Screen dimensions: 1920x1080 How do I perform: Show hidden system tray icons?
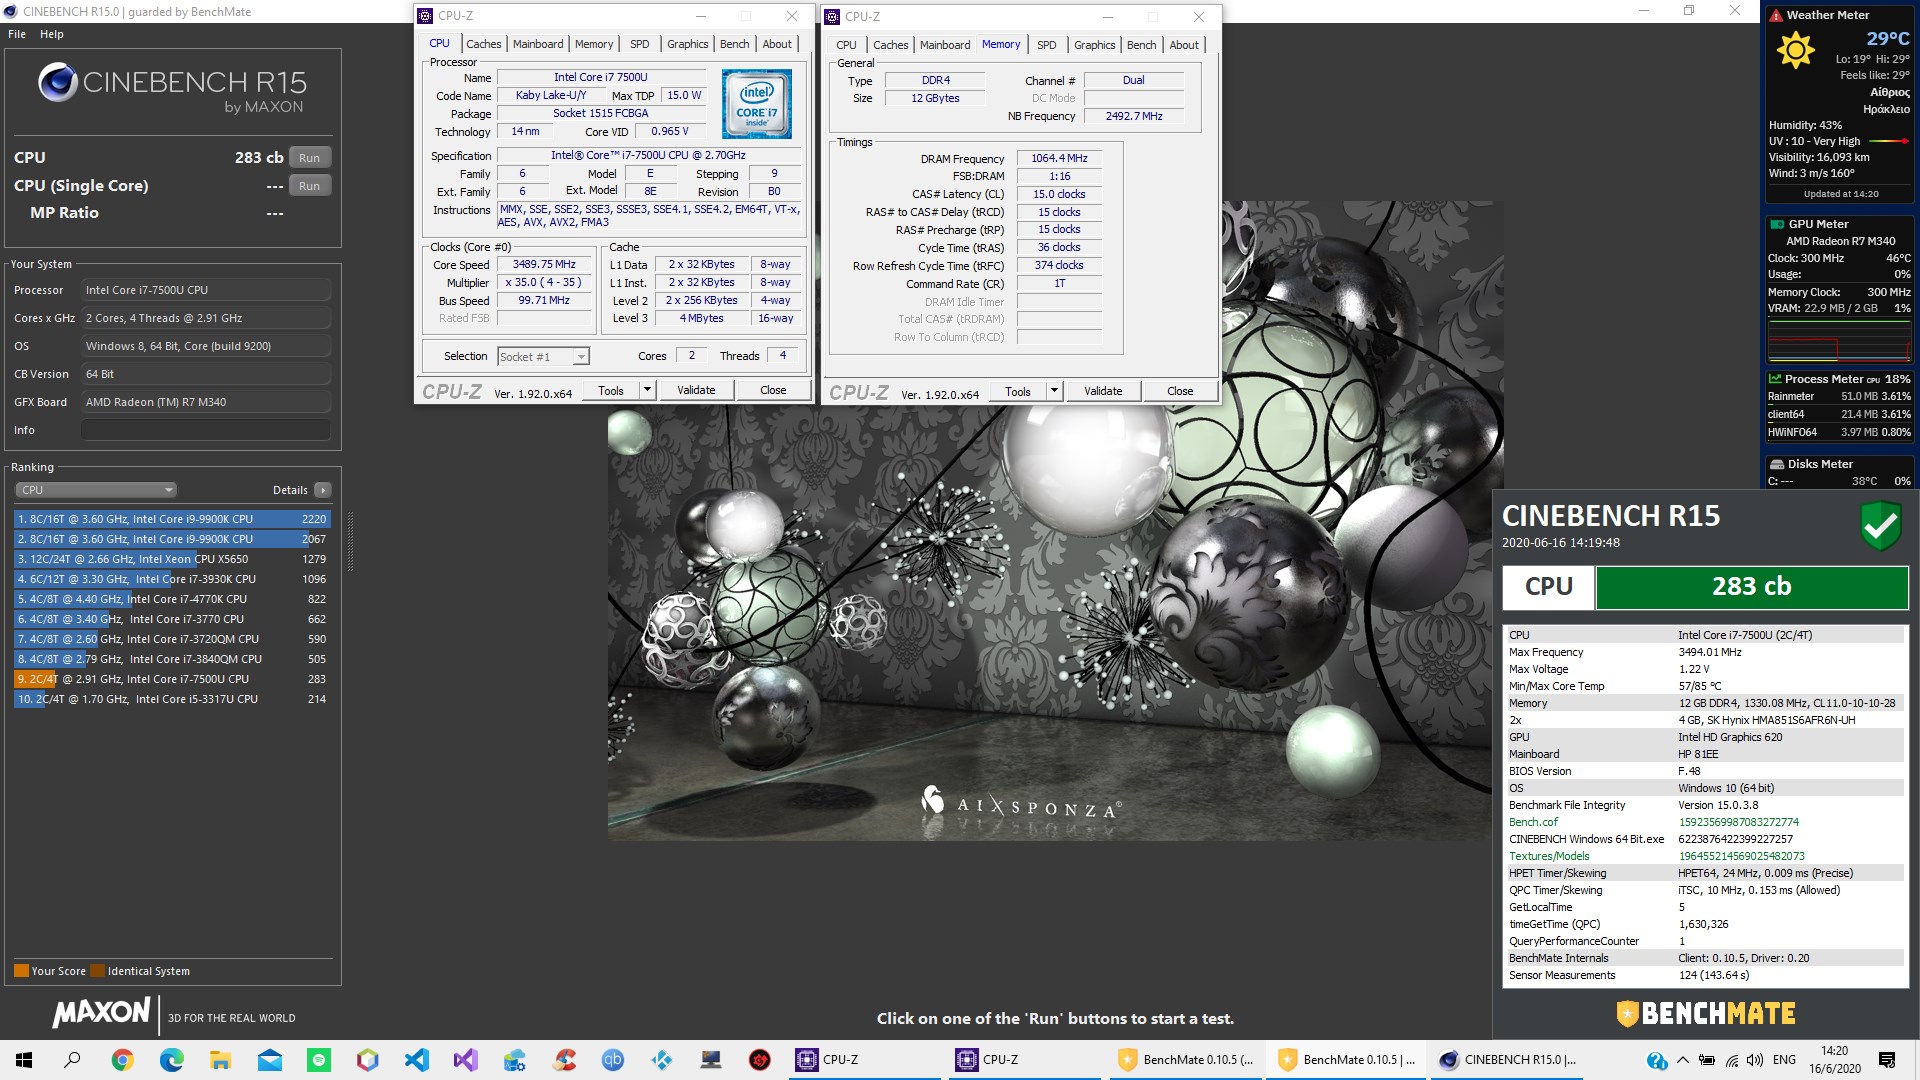click(x=1683, y=1060)
